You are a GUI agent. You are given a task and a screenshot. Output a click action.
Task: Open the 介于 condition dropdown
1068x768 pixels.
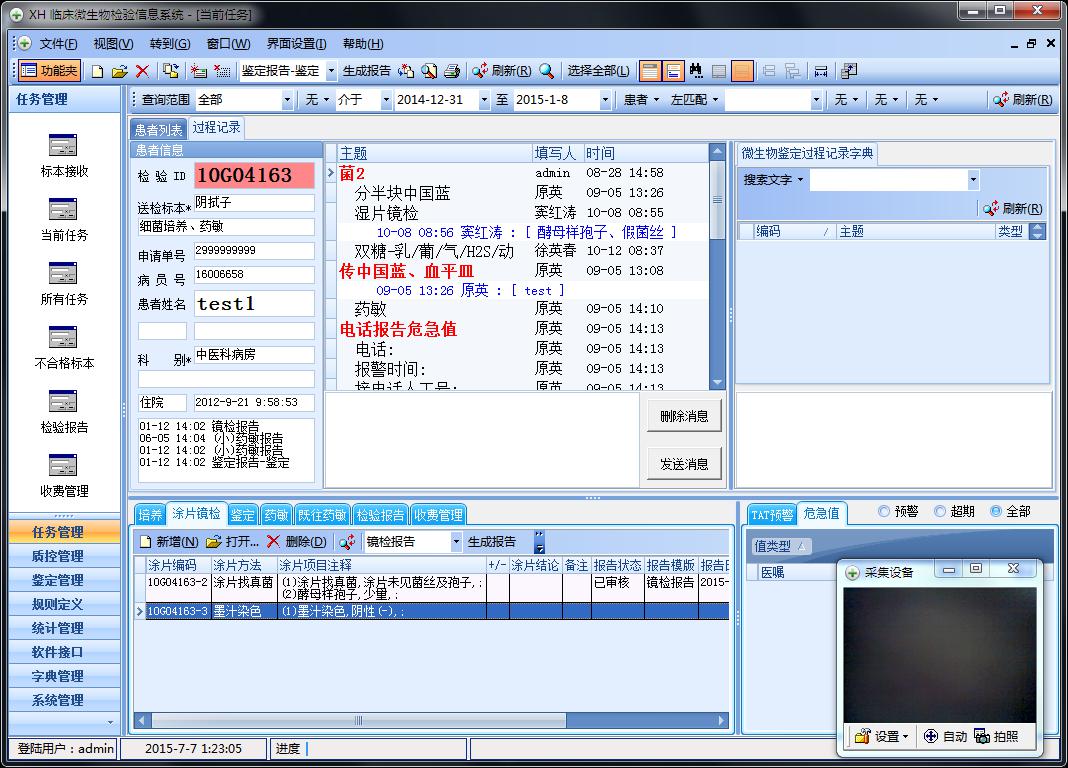pos(386,99)
